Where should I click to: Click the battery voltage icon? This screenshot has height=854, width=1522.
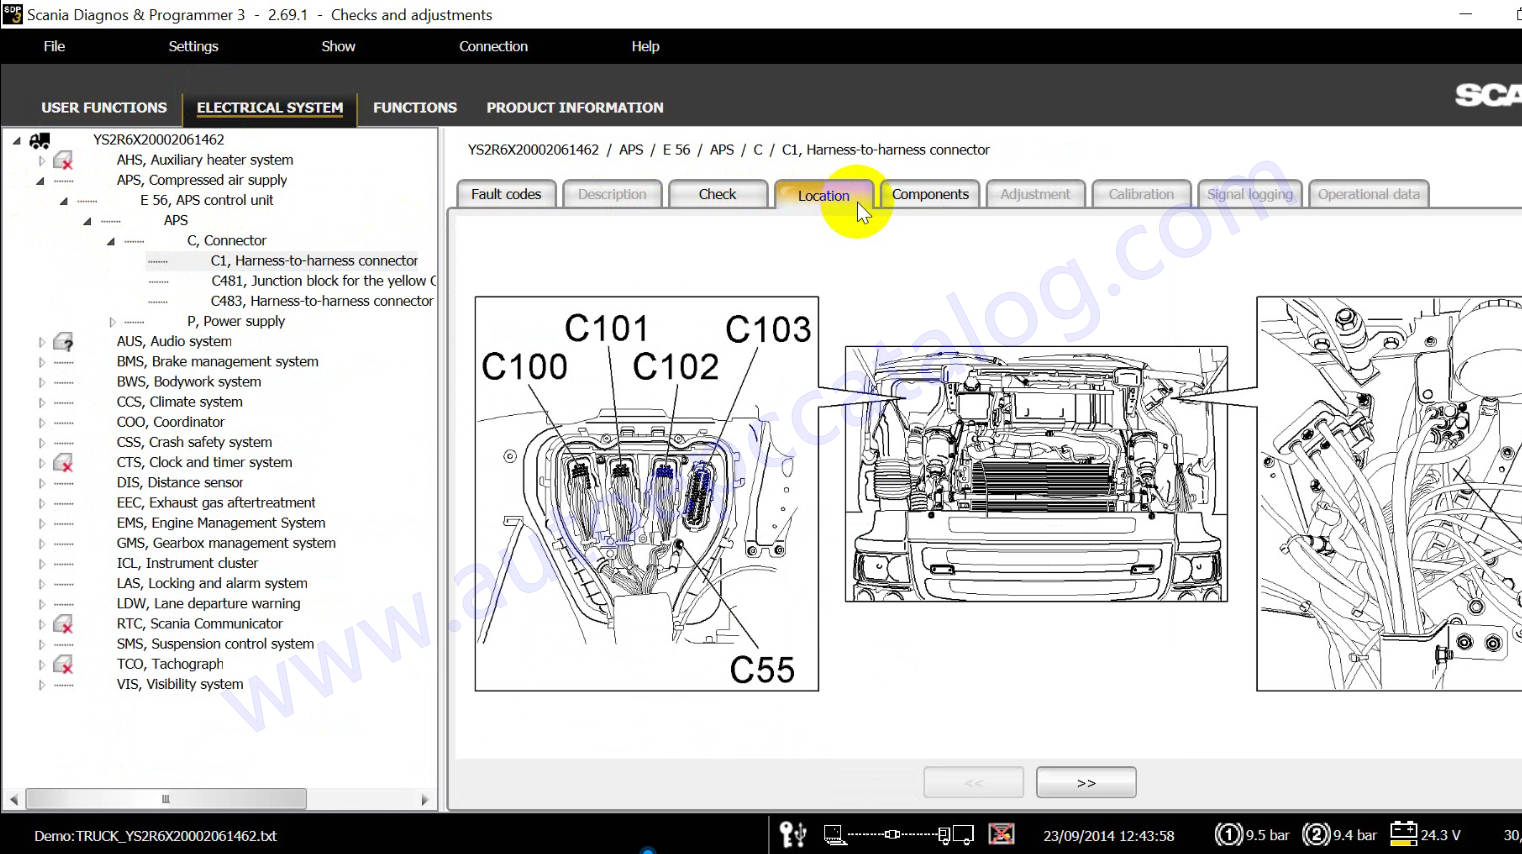(1403, 834)
